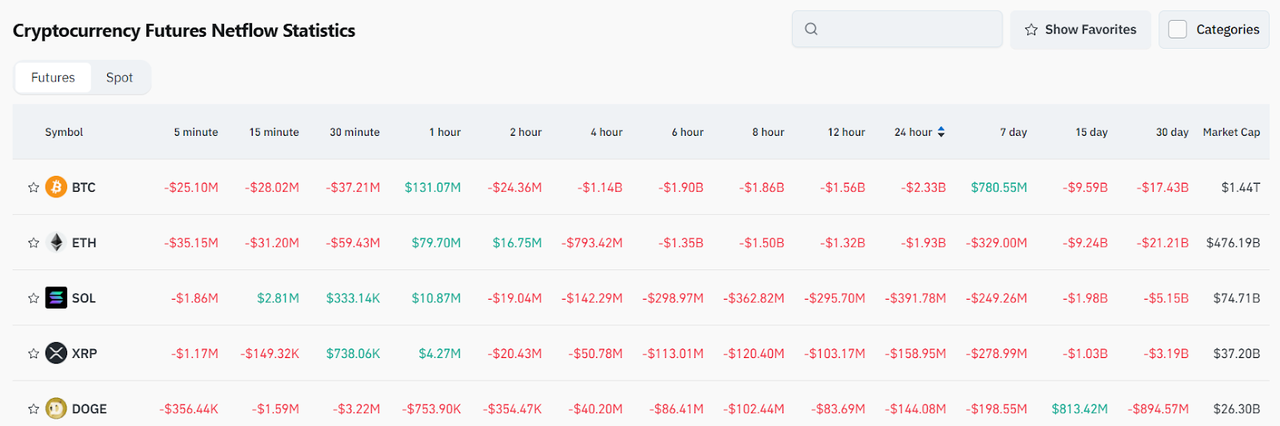Click the XRP coin logo
This screenshot has height=426, width=1280.
[56, 353]
